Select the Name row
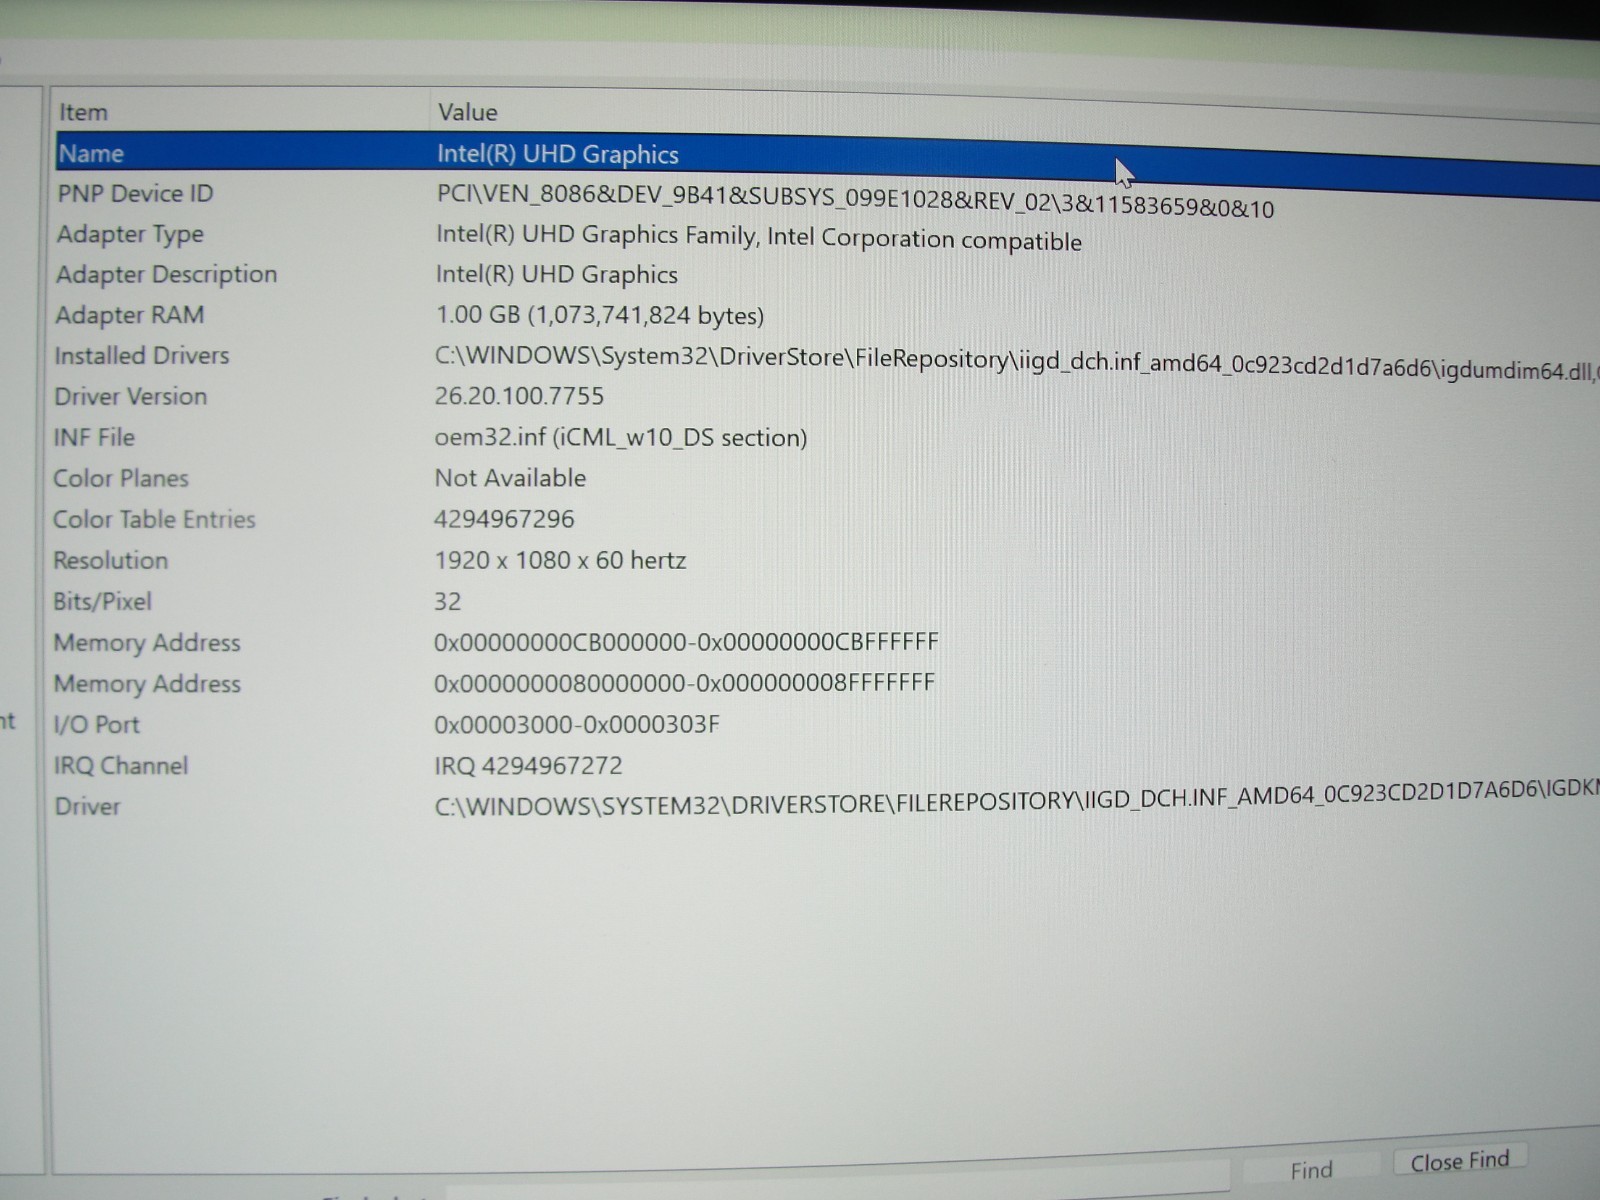1600x1200 pixels. (x=827, y=160)
